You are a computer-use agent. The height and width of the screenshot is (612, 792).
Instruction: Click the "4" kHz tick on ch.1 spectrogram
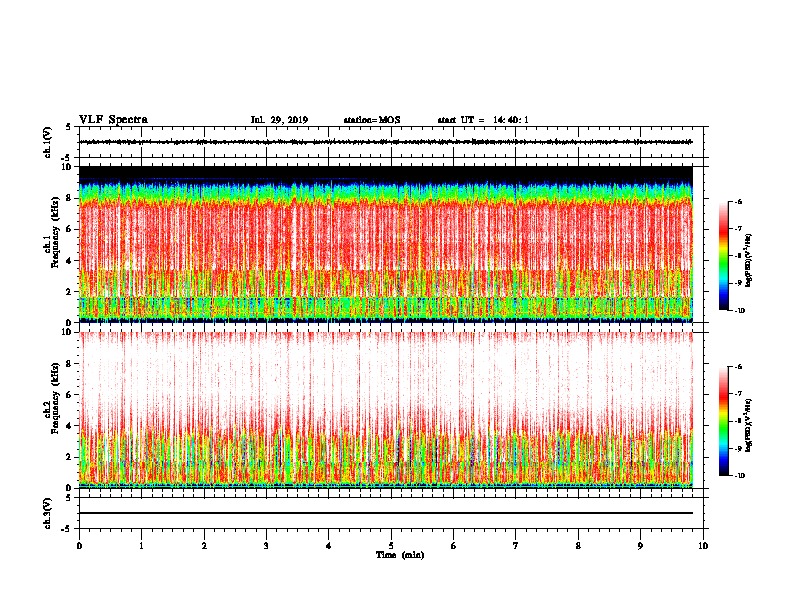[x=70, y=261]
